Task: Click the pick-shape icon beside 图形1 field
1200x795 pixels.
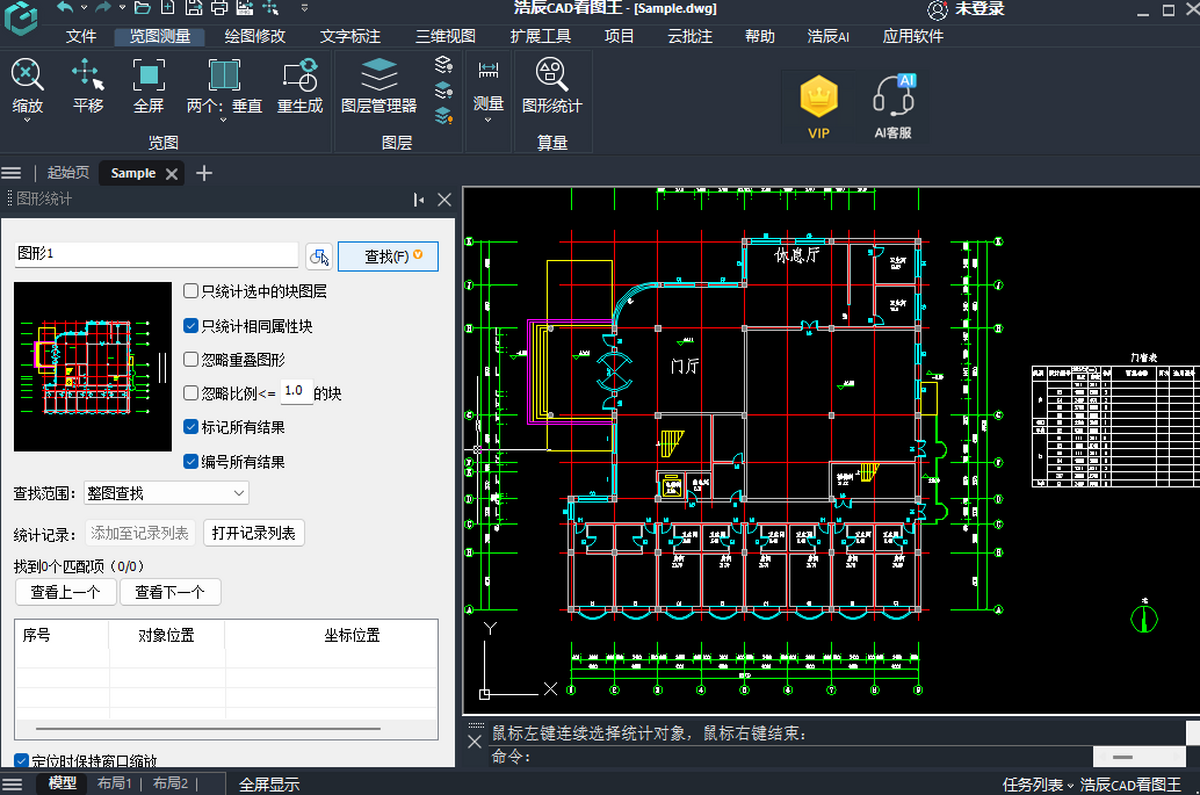Action: pyautogui.click(x=319, y=257)
